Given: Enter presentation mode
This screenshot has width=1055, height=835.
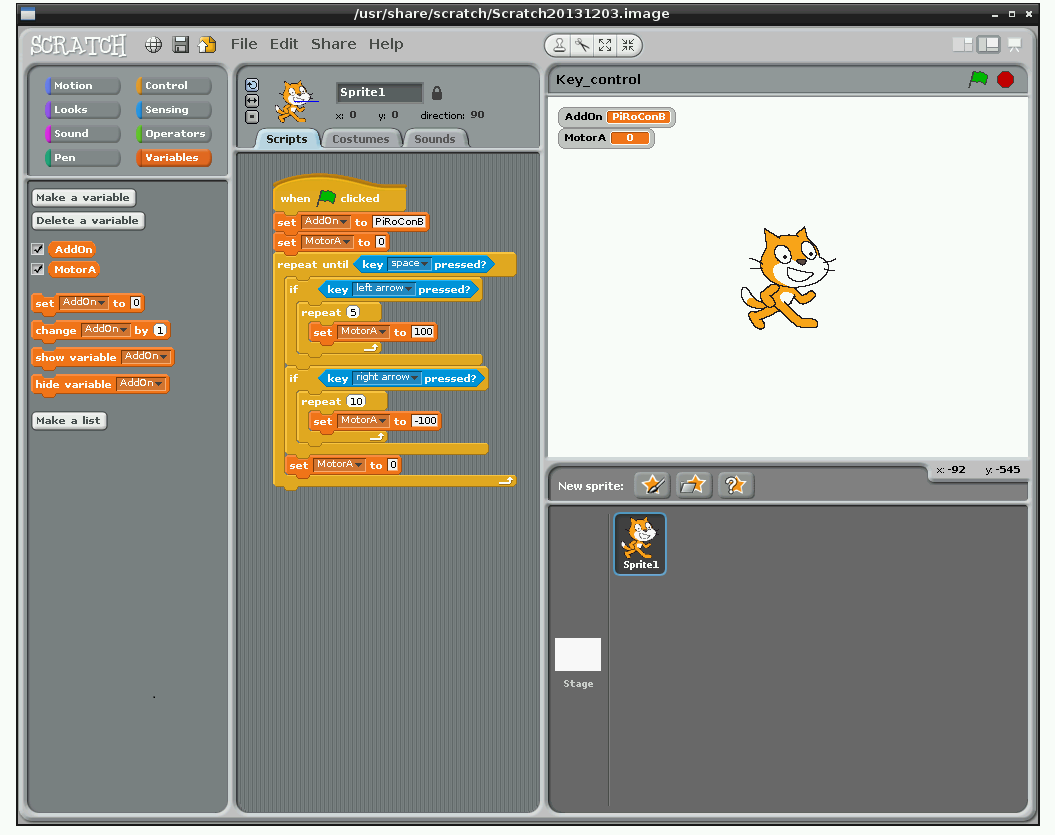Looking at the screenshot, I should click(x=1015, y=45).
